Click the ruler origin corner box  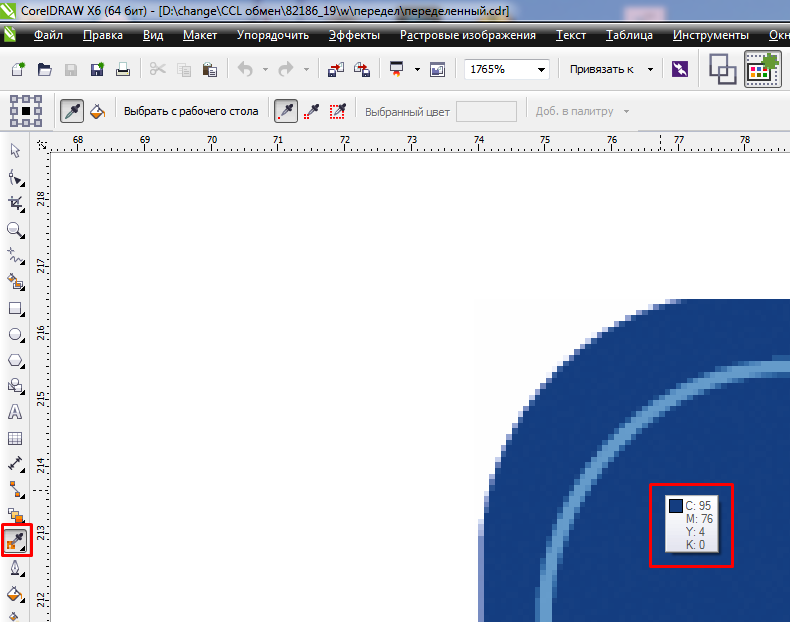42,145
